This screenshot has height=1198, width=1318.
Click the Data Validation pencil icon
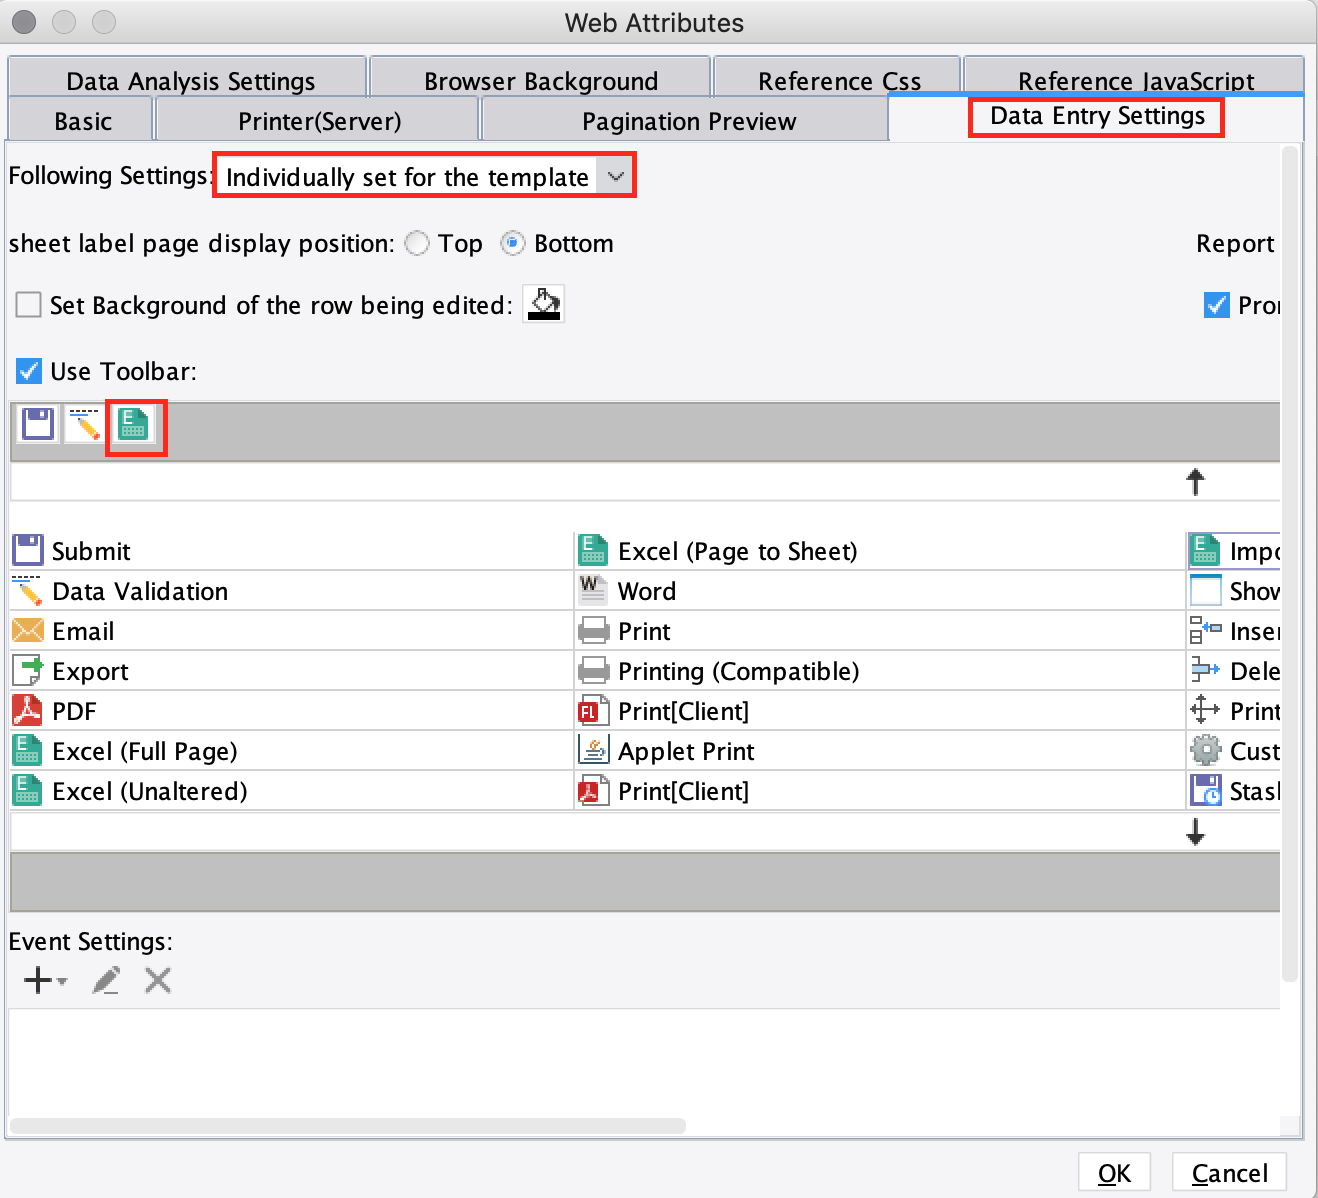tap(27, 590)
